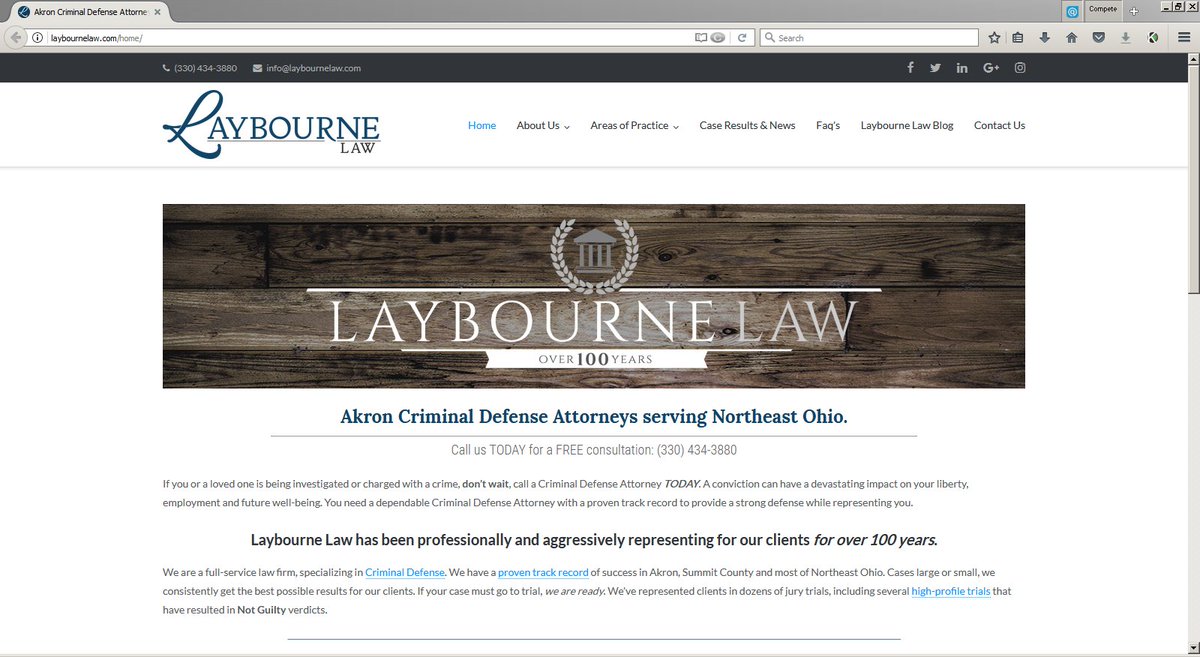This screenshot has width=1200, height=657.
Task: Show site information for laybournelaw.com
Action: click(38, 38)
